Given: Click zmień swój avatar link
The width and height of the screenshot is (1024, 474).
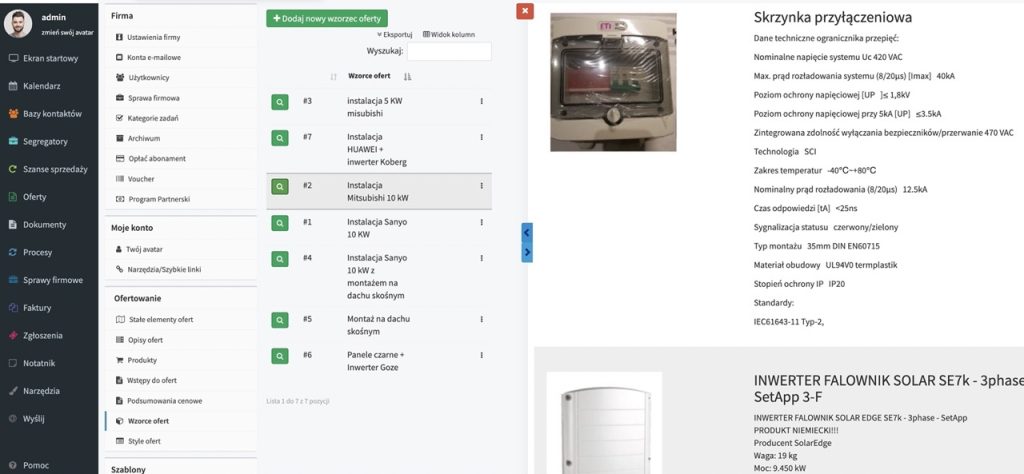Looking at the screenshot, I should [67, 31].
